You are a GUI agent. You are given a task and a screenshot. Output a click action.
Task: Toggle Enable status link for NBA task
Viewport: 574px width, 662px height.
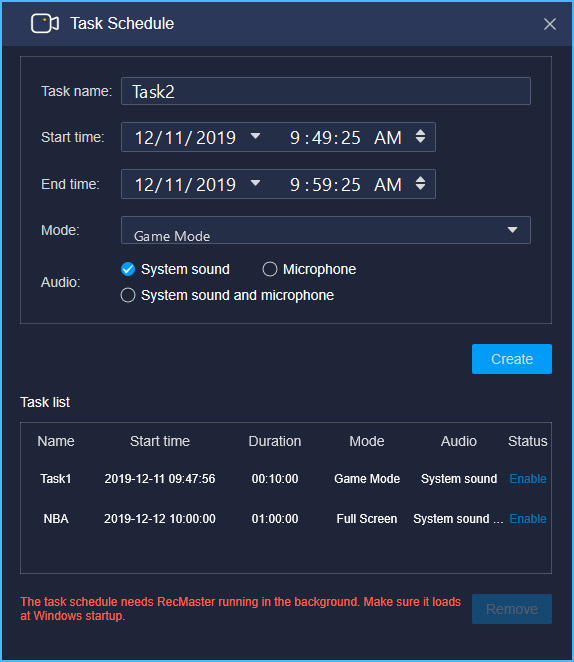528,518
